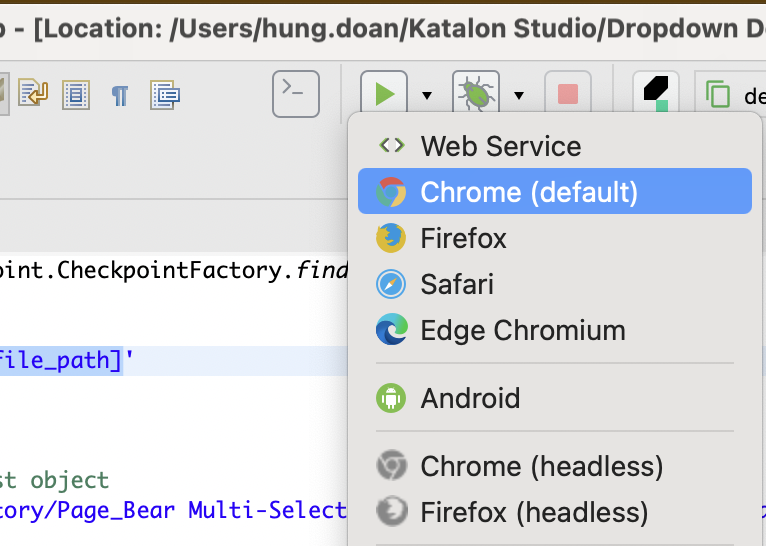The image size is (766, 546).
Task: Click the highlighted file_path] text in editor
Action: pos(60,360)
